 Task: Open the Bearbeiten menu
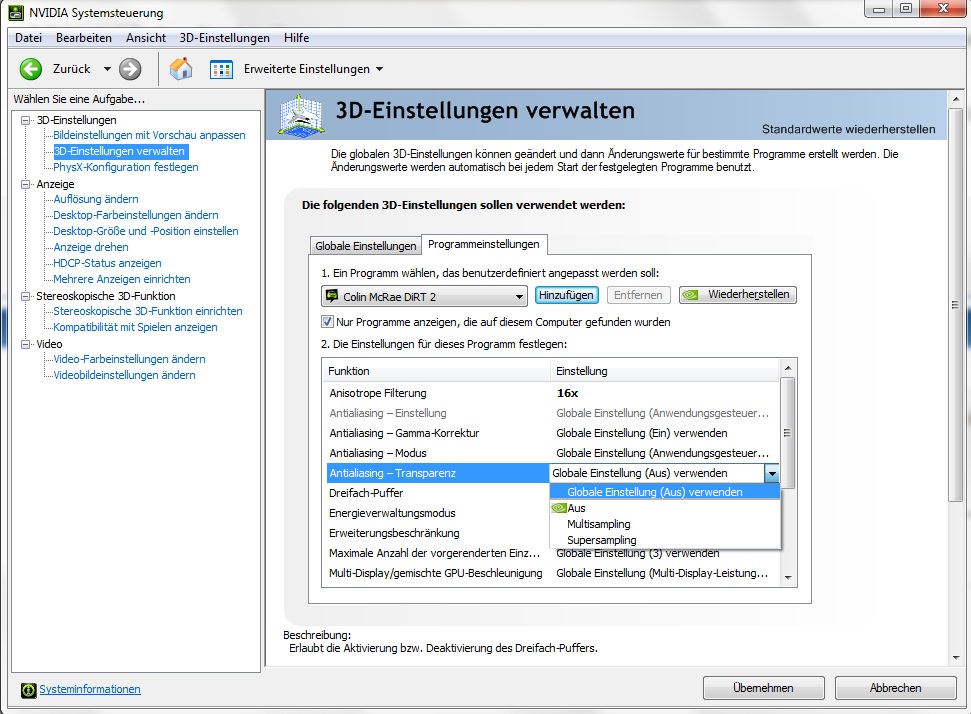[84, 38]
